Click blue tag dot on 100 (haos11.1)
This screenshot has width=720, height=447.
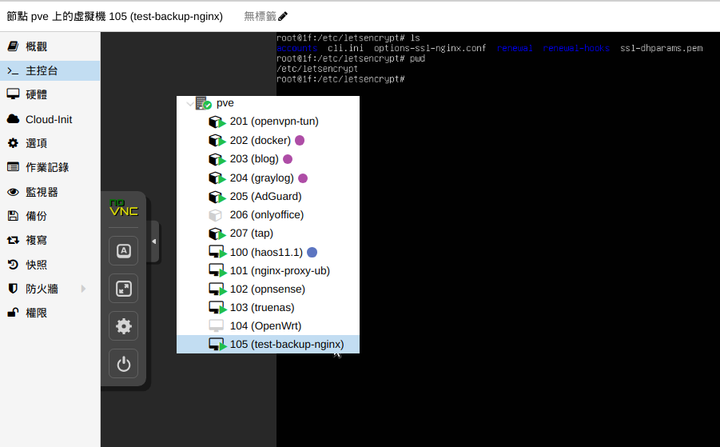point(312,252)
